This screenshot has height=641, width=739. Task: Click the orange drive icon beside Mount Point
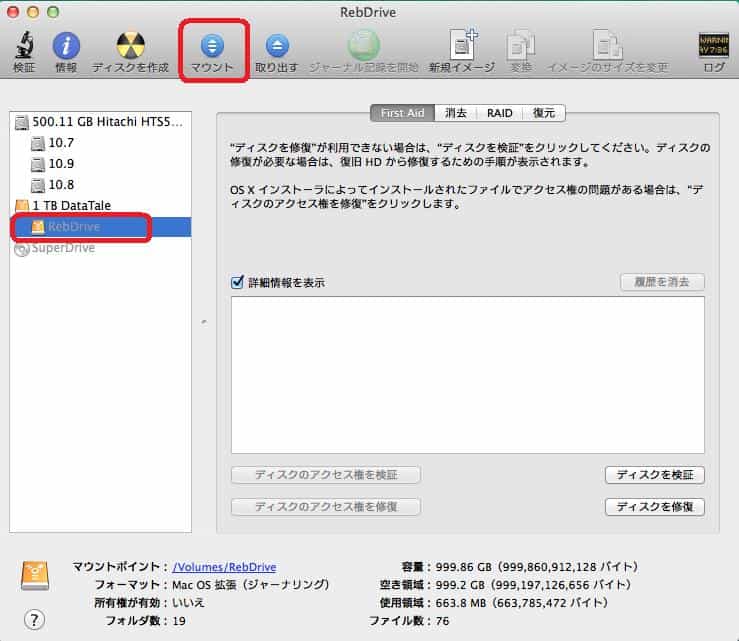click(x=35, y=575)
